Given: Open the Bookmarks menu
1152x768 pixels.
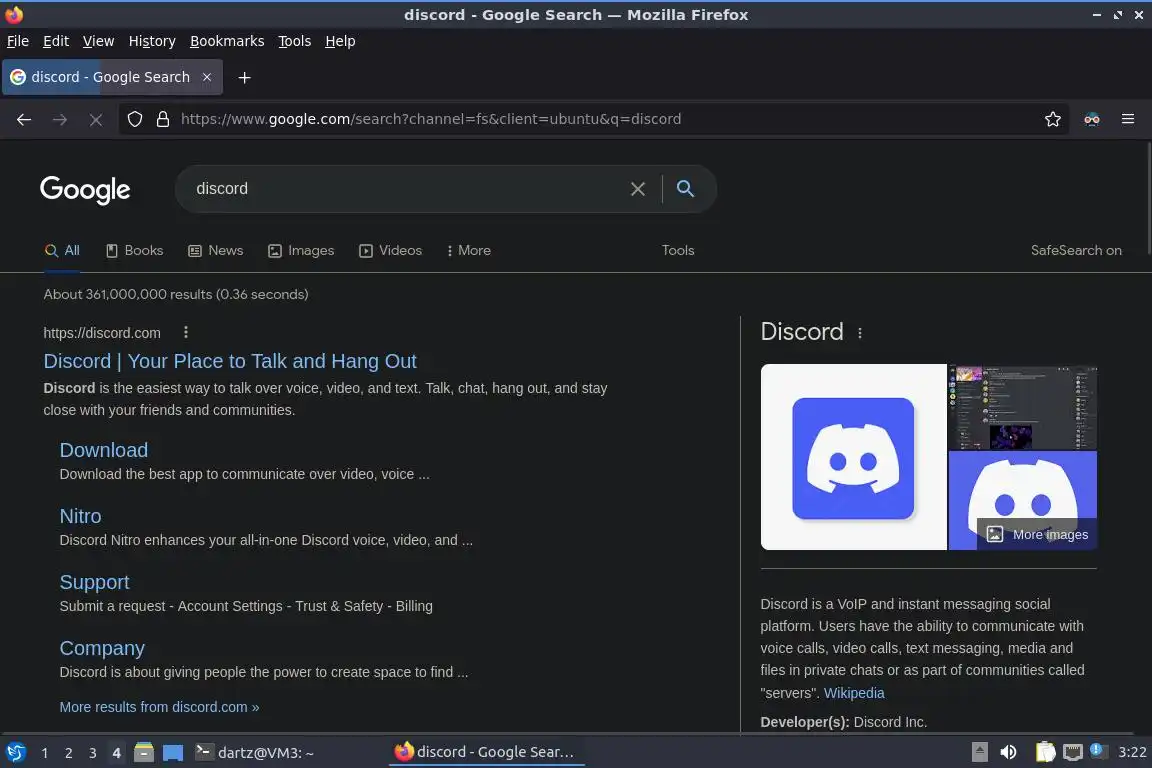Looking at the screenshot, I should pyautogui.click(x=227, y=41).
